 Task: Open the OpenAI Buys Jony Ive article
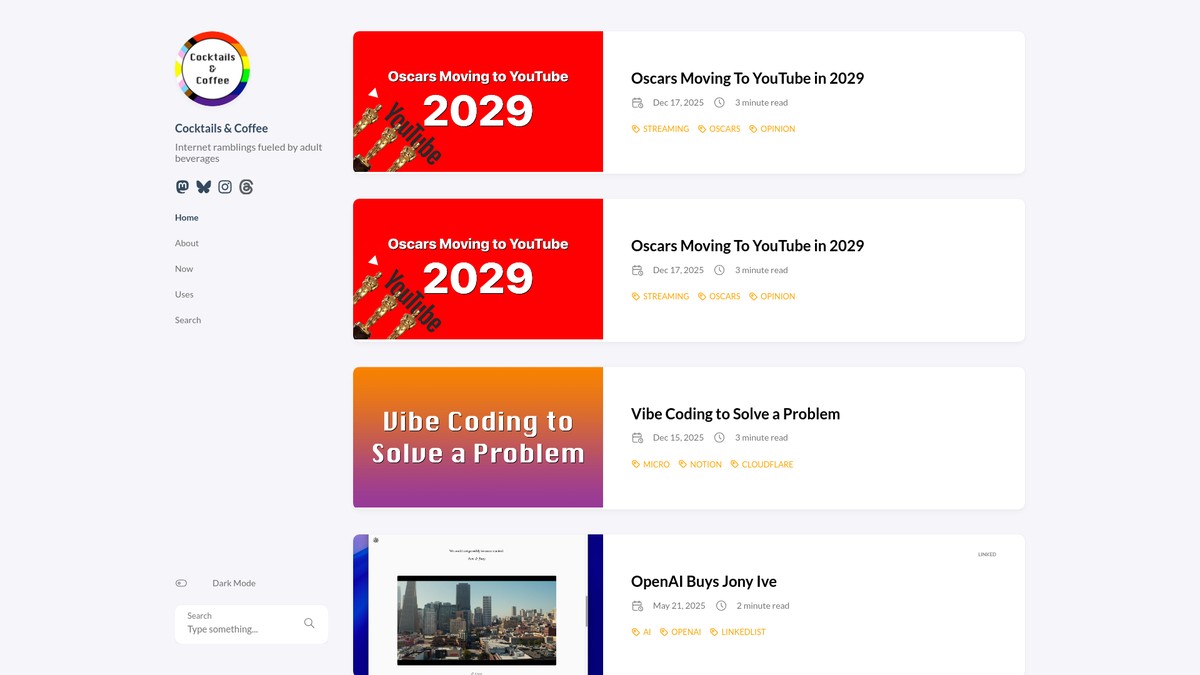click(704, 582)
